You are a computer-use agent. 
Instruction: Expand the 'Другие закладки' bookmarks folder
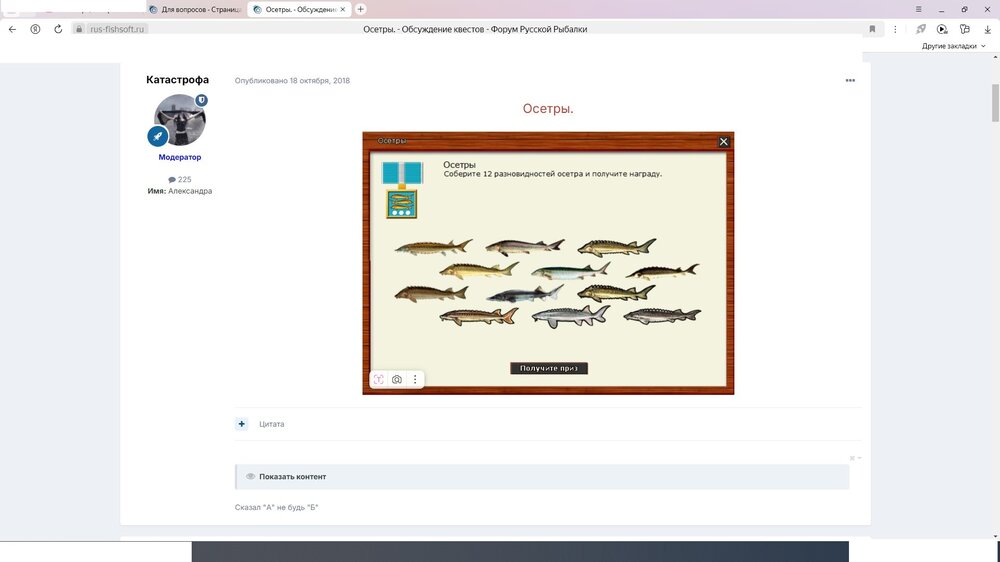pyautogui.click(x=953, y=46)
